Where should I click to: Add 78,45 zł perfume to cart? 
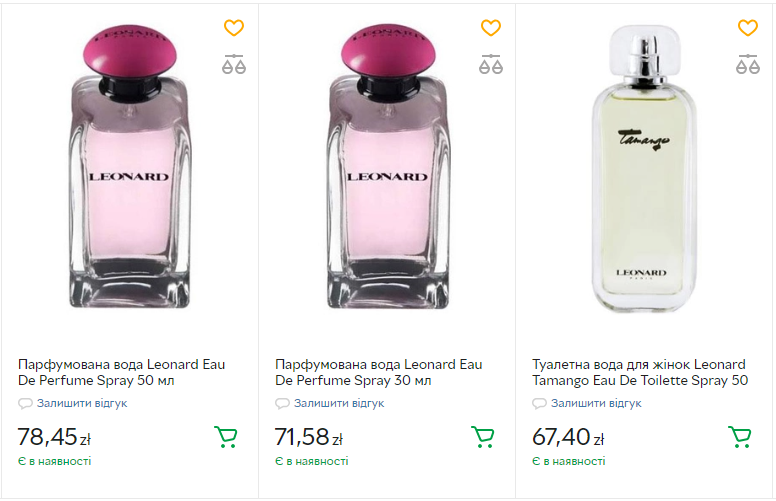pos(226,437)
